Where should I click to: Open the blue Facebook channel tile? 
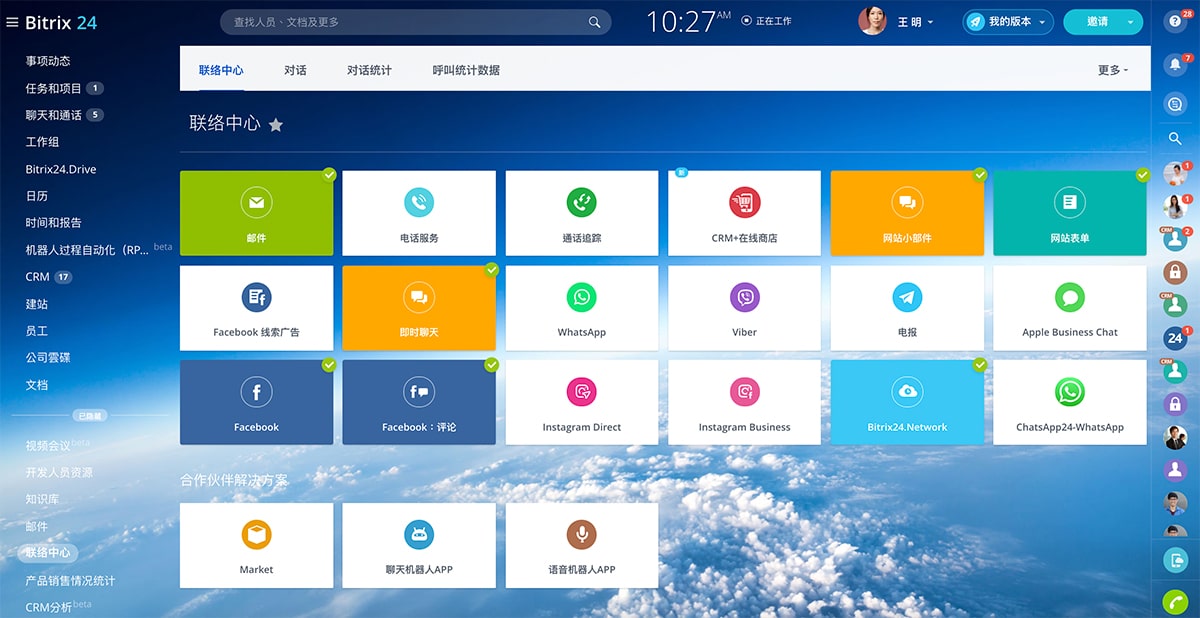(256, 402)
